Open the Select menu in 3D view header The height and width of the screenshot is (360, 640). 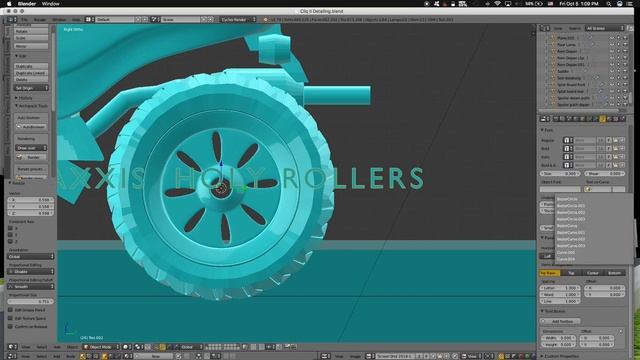pyautogui.click(x=42, y=347)
